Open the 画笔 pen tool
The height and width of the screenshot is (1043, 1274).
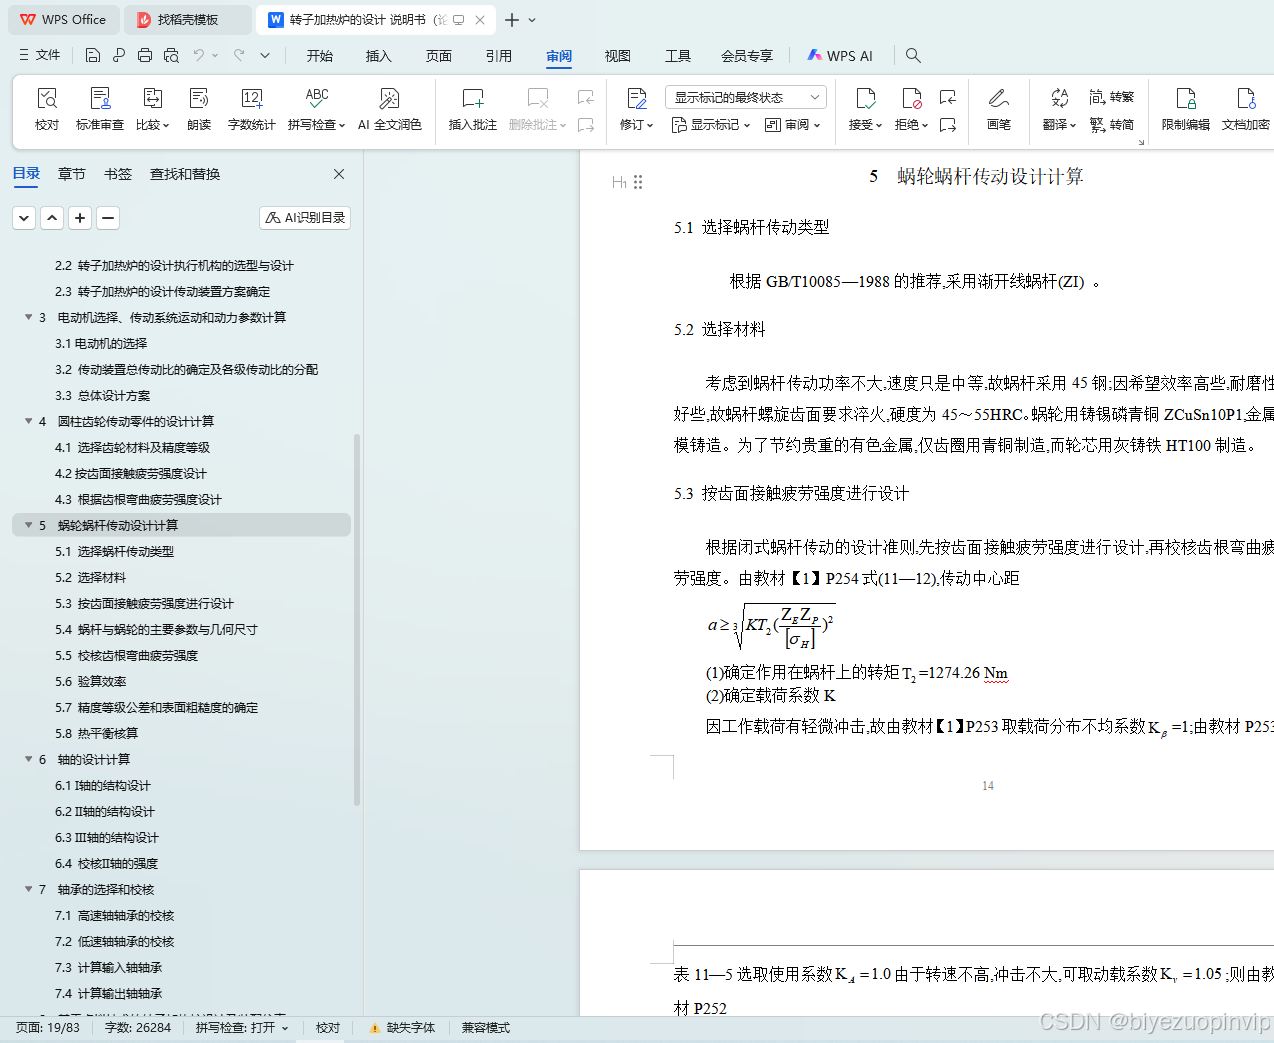[998, 109]
